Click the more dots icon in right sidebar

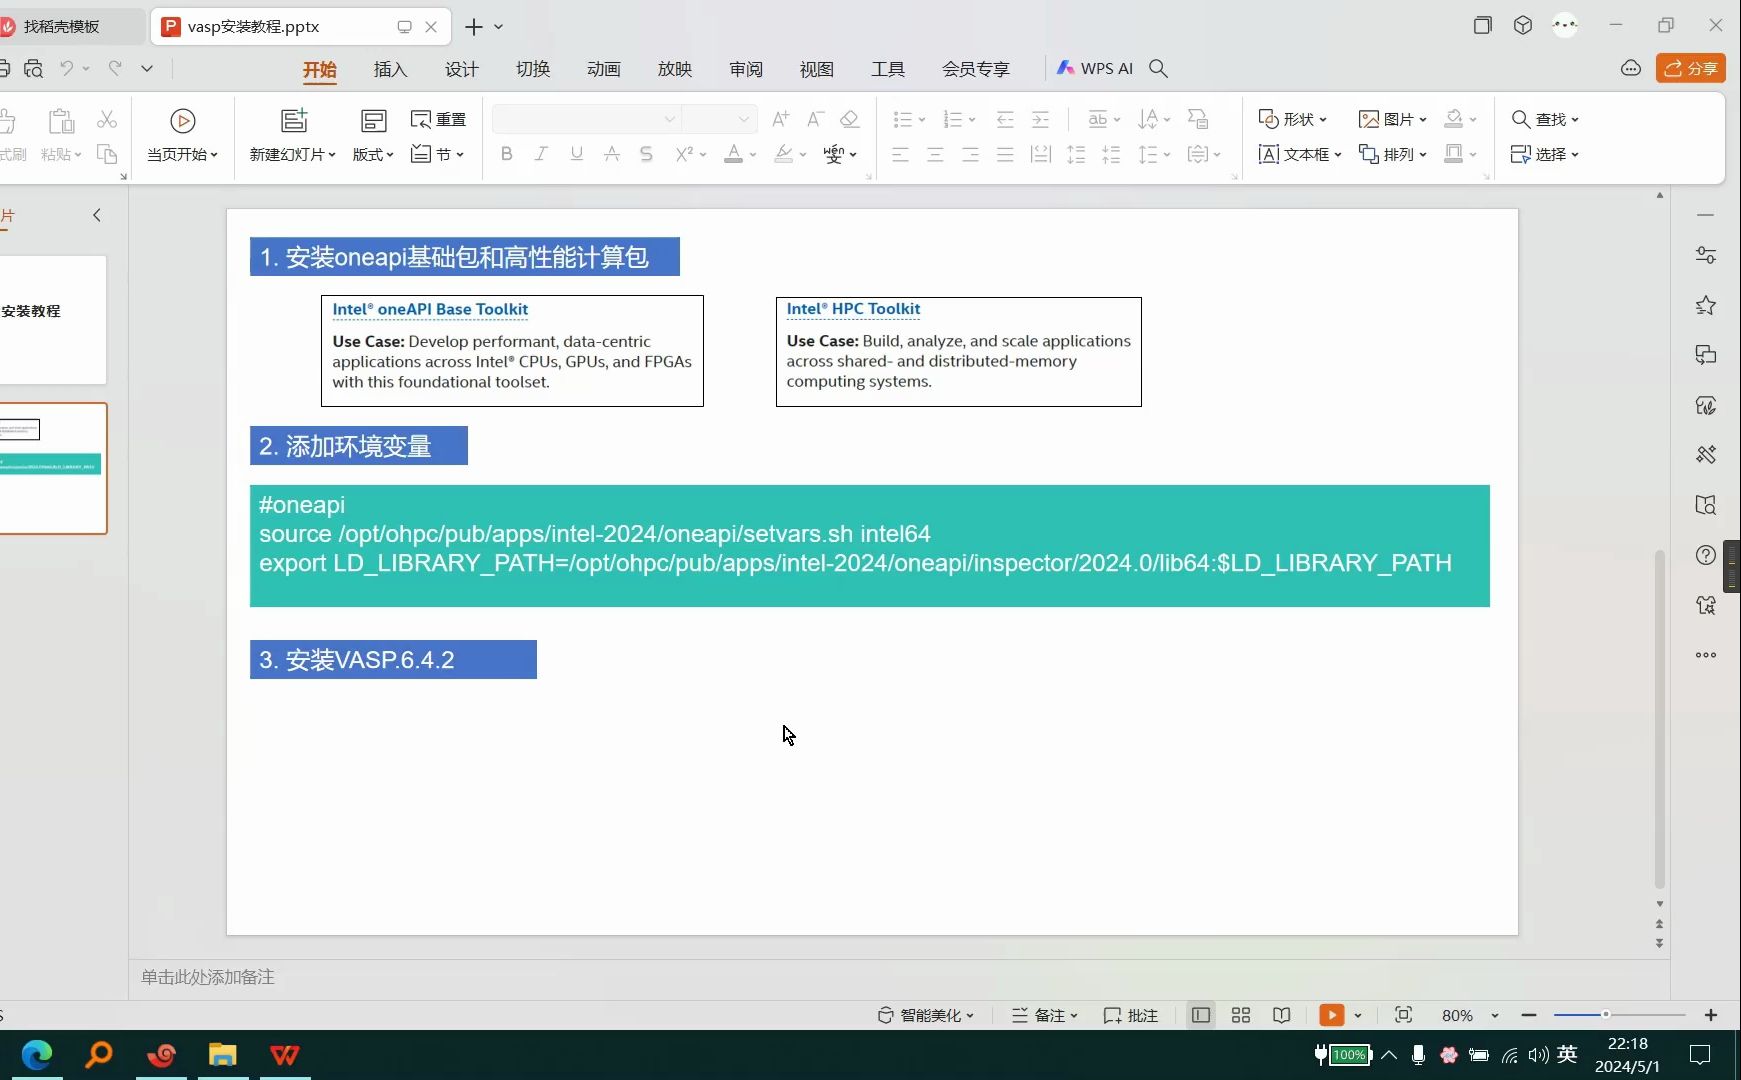tap(1706, 655)
